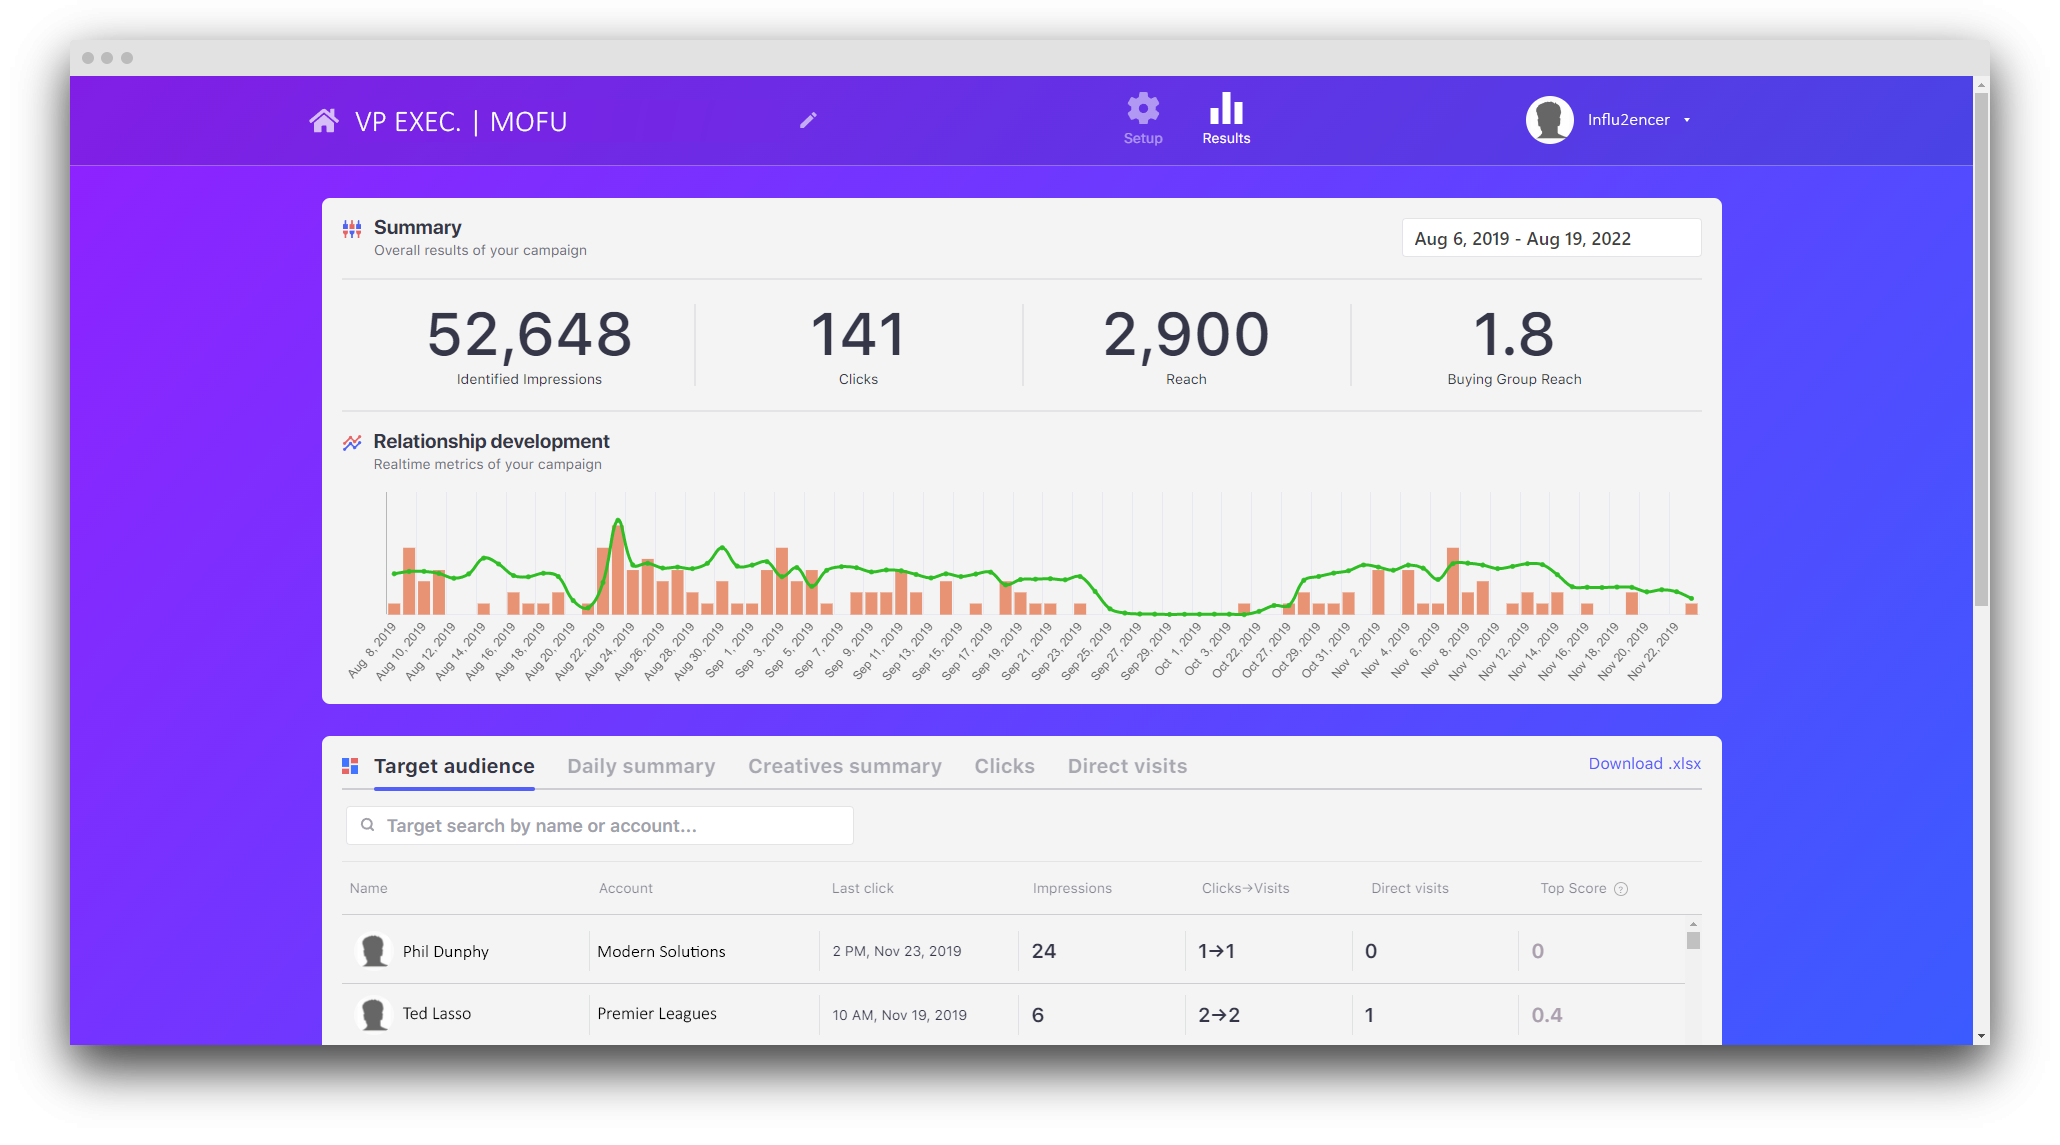Click Ted Lasso's avatar

coord(374,1014)
